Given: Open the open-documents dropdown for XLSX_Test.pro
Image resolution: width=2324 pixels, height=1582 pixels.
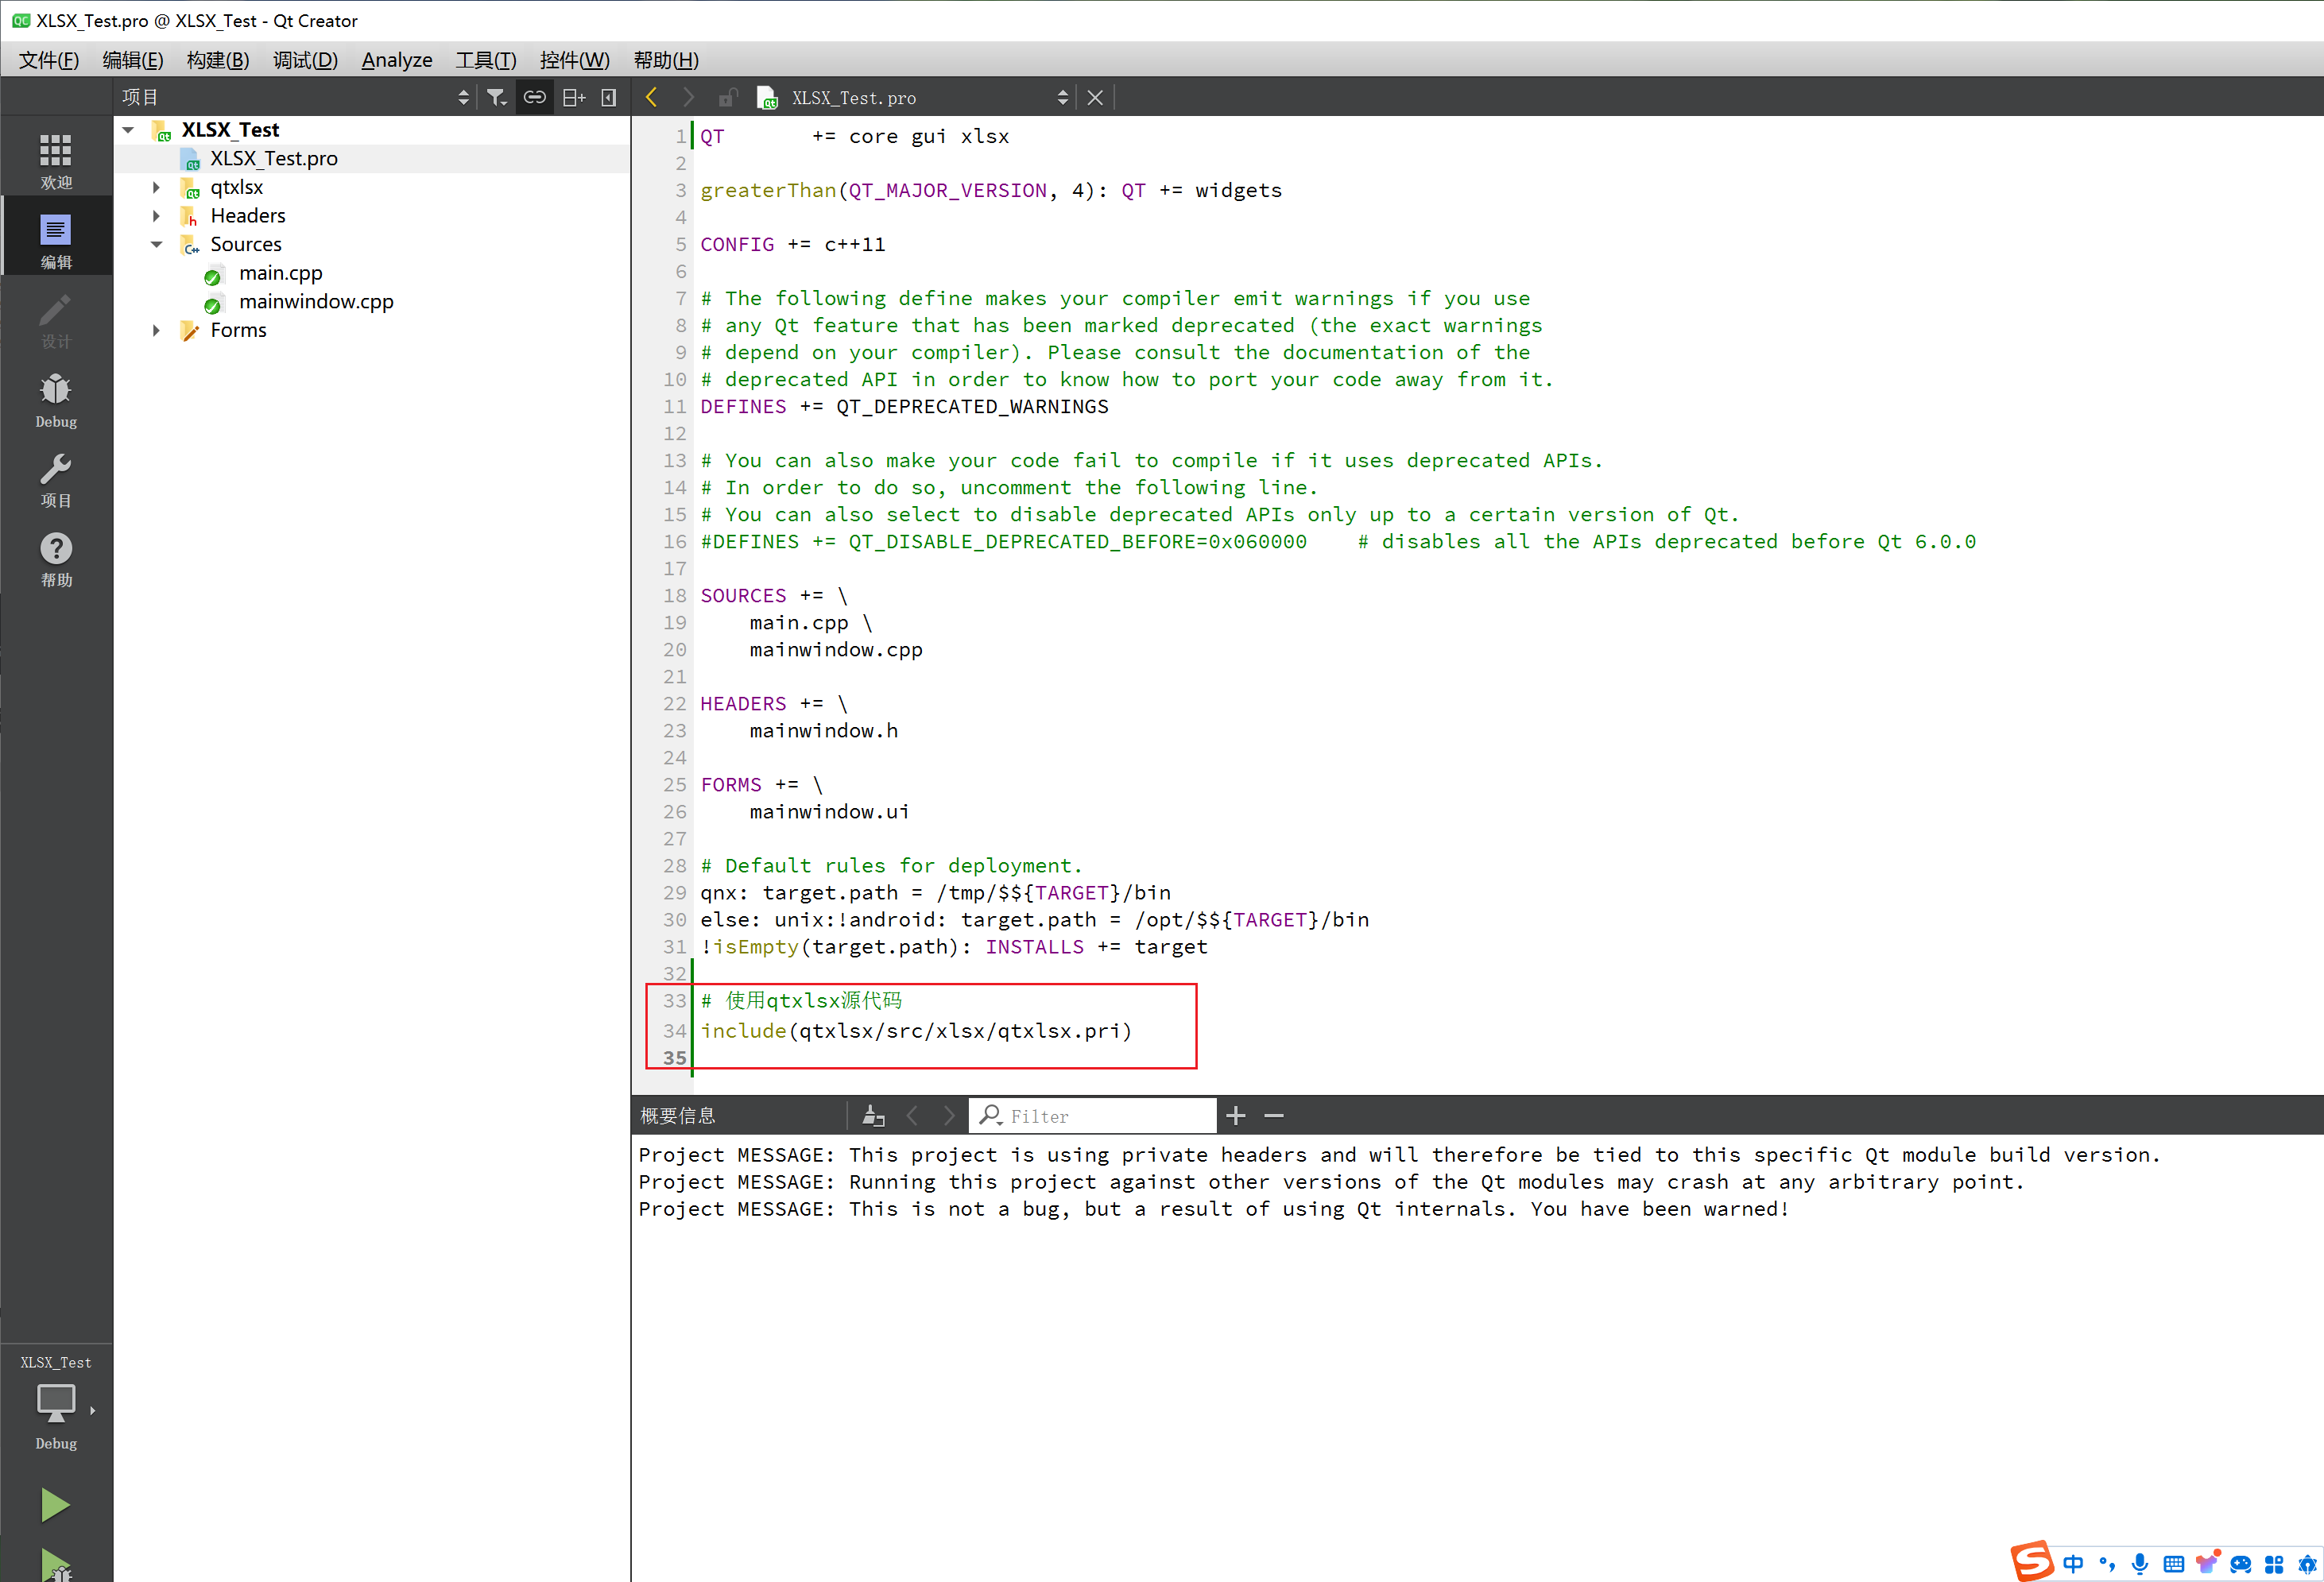Looking at the screenshot, I should (1062, 97).
